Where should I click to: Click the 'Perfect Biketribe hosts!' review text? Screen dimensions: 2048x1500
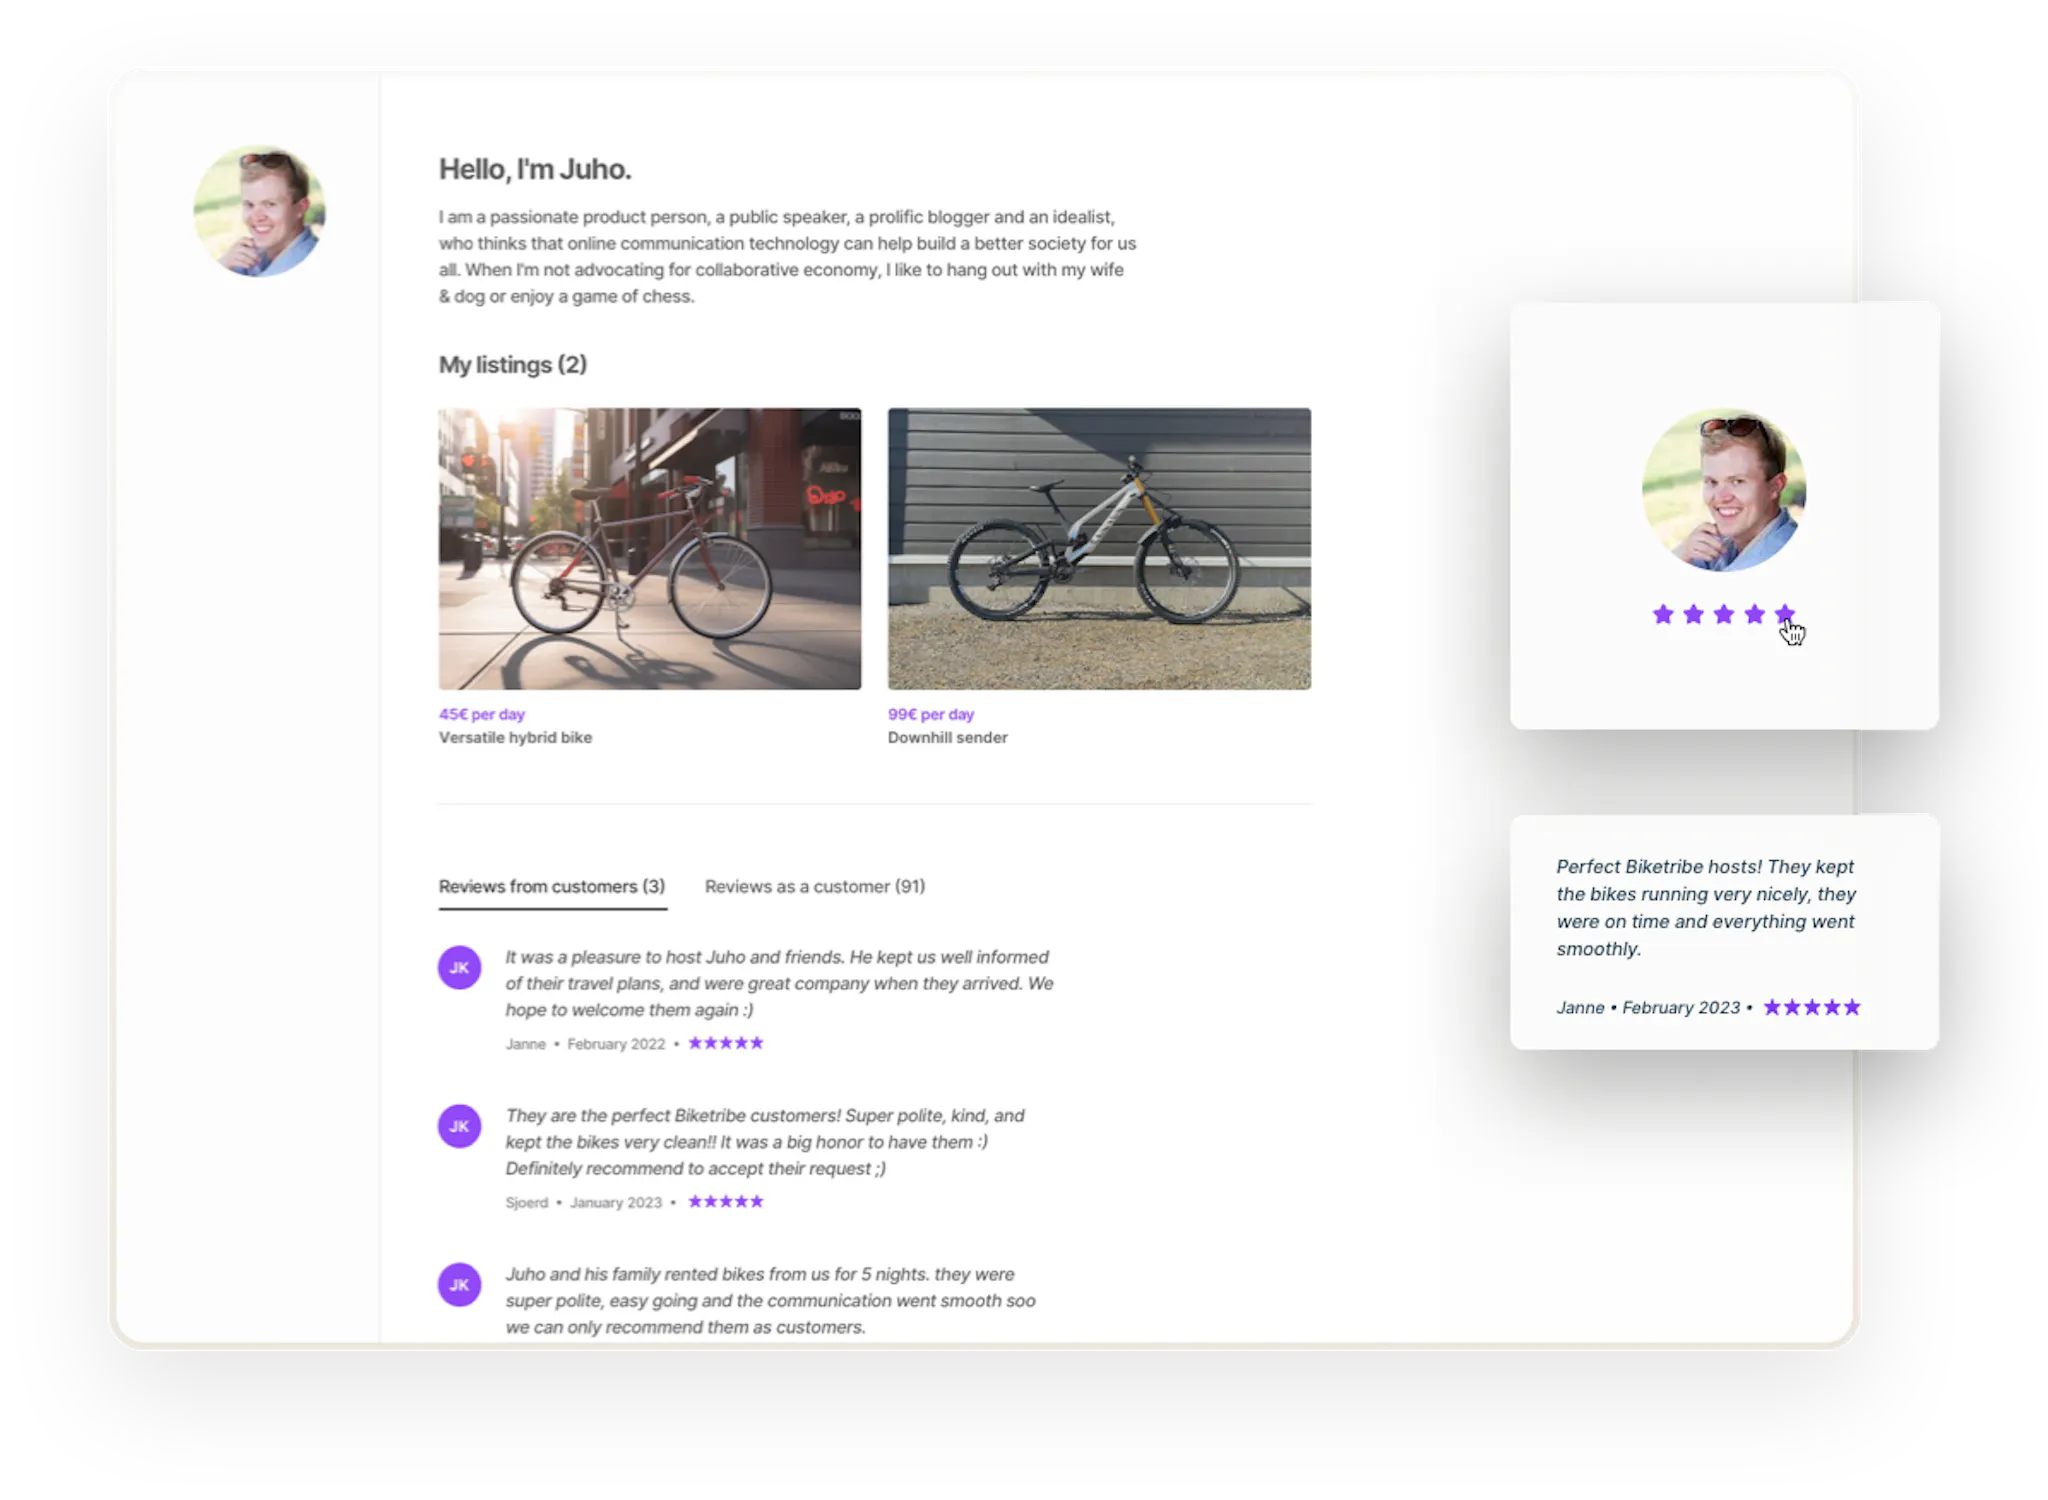pos(1706,907)
